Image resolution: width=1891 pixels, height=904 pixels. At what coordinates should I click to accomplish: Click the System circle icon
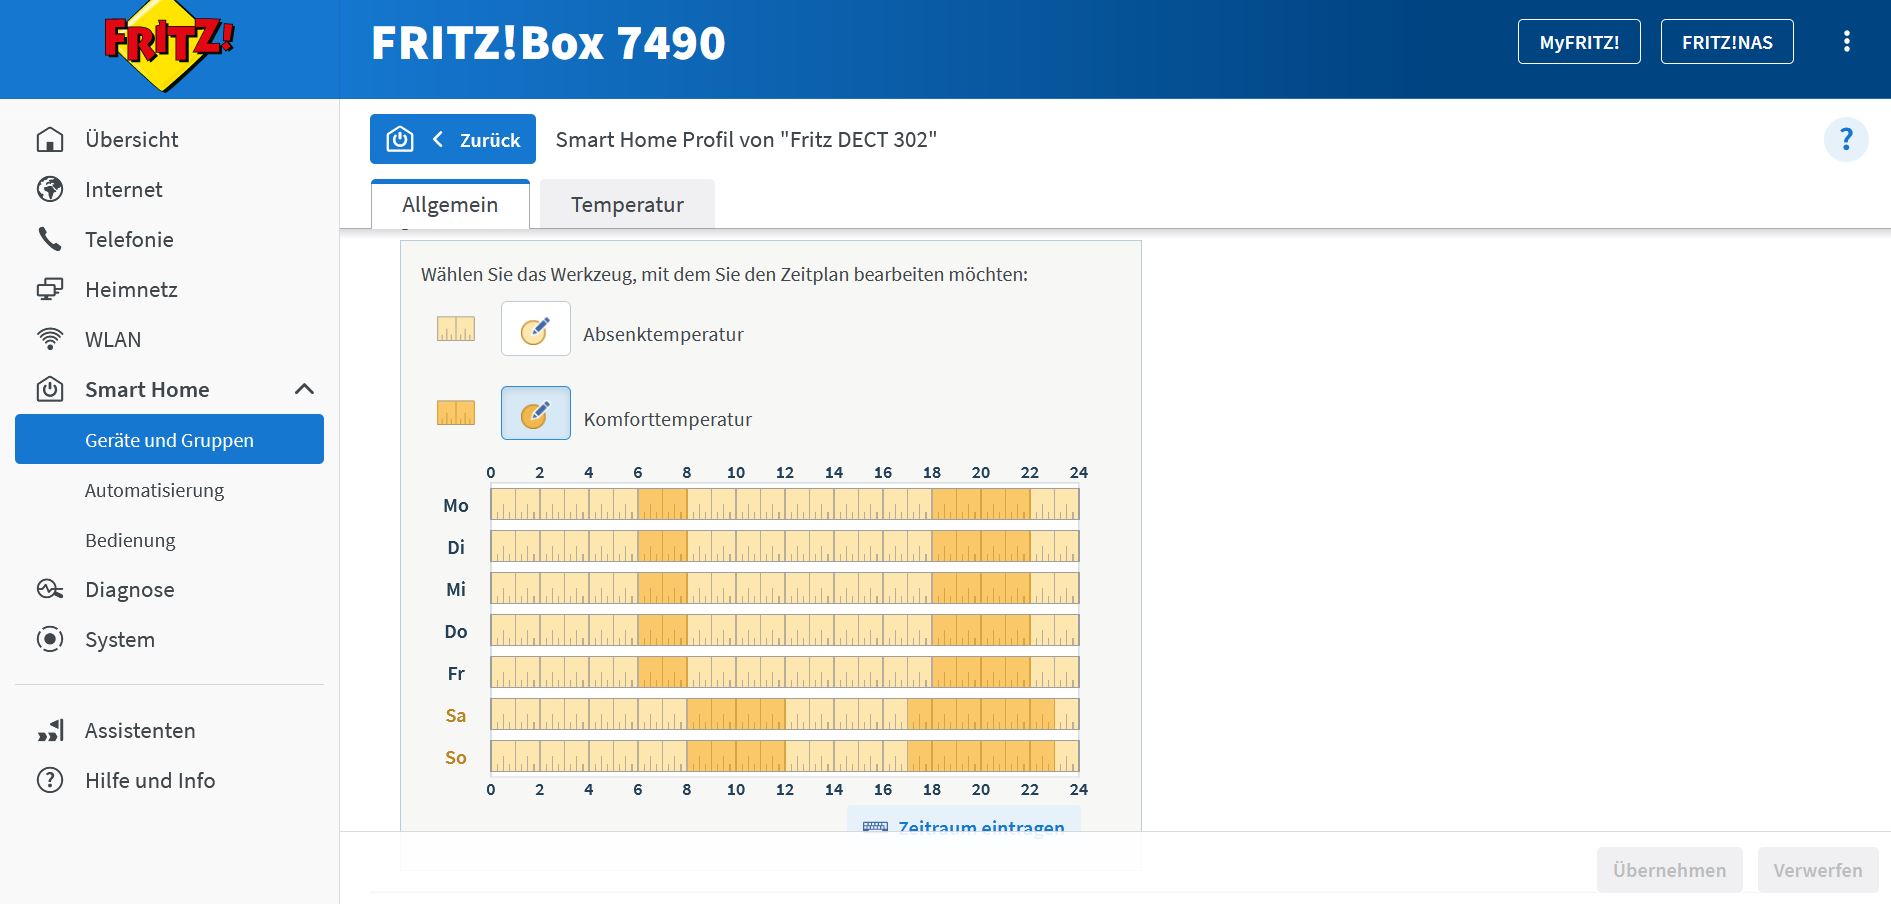pos(50,639)
